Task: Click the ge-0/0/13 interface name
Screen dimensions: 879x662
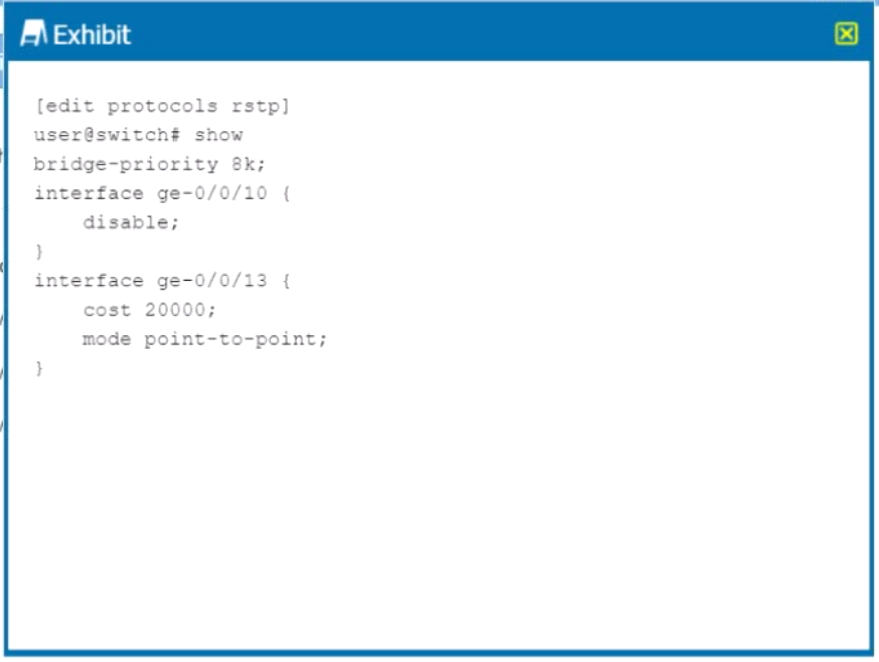Action: tap(212, 280)
